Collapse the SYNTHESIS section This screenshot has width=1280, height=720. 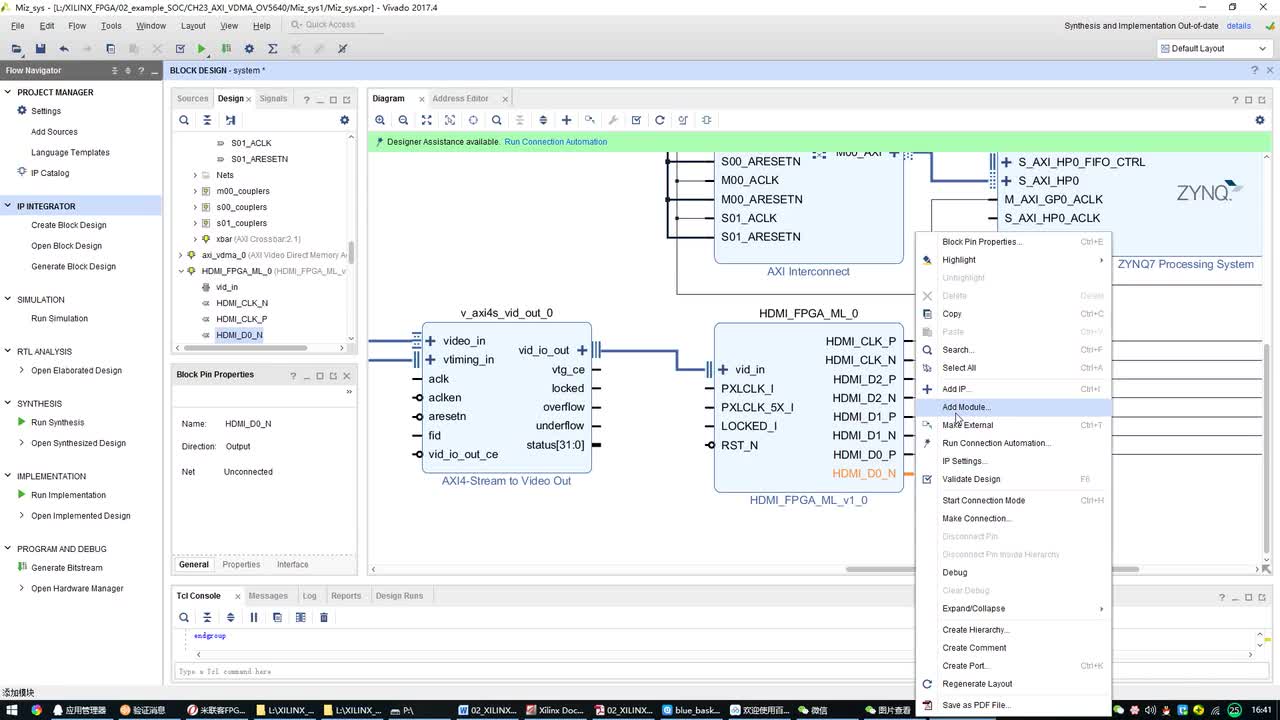[8, 403]
